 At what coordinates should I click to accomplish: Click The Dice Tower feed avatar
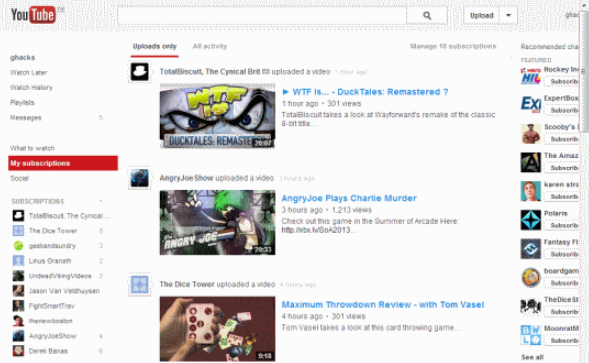[139, 284]
